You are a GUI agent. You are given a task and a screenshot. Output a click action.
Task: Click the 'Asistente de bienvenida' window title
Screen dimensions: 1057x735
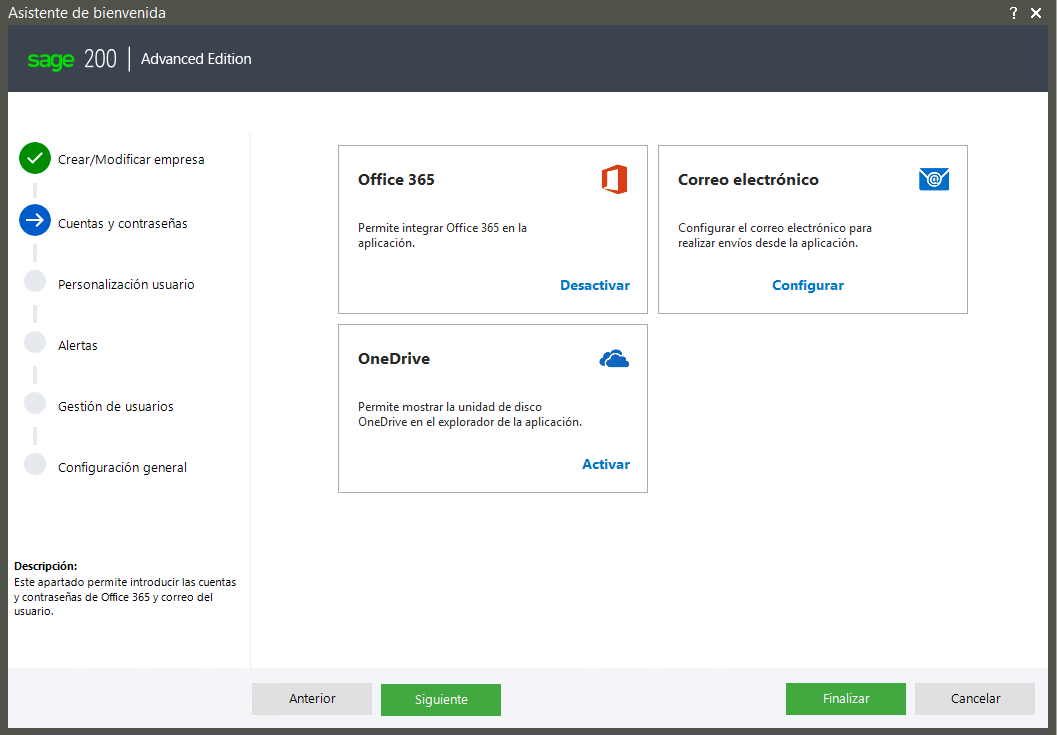87,13
